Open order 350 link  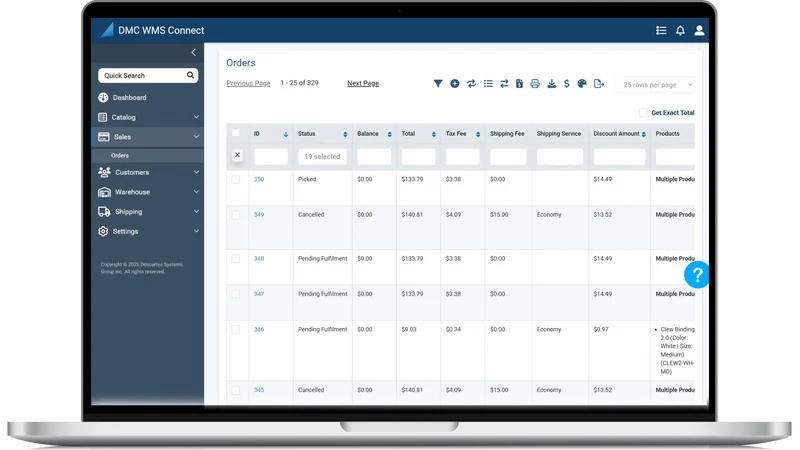tap(259, 179)
